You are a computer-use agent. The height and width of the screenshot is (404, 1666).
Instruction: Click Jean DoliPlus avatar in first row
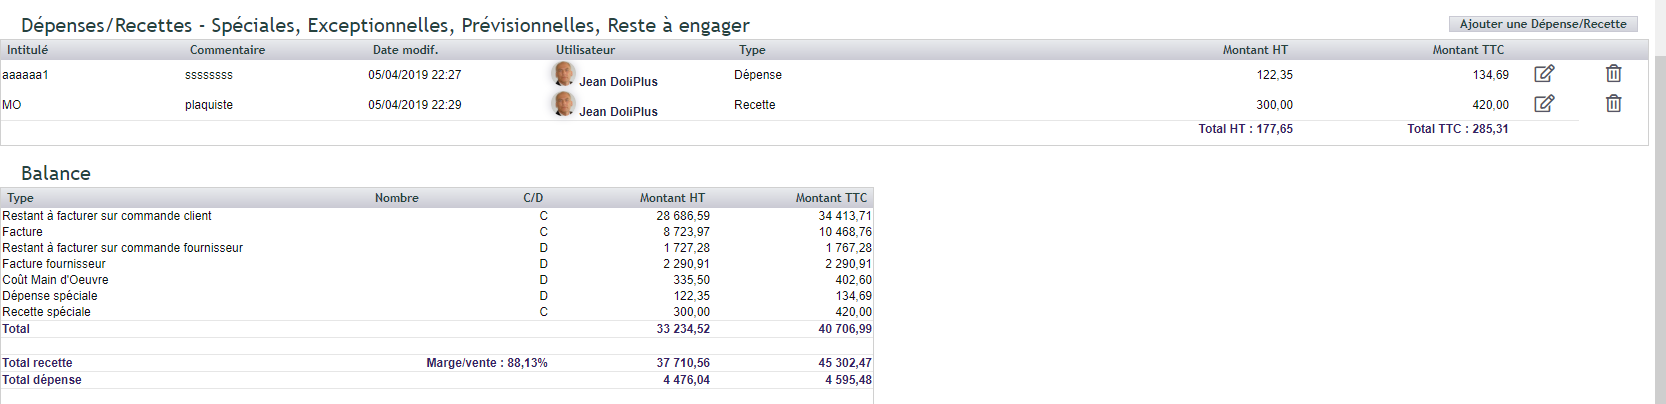point(564,74)
